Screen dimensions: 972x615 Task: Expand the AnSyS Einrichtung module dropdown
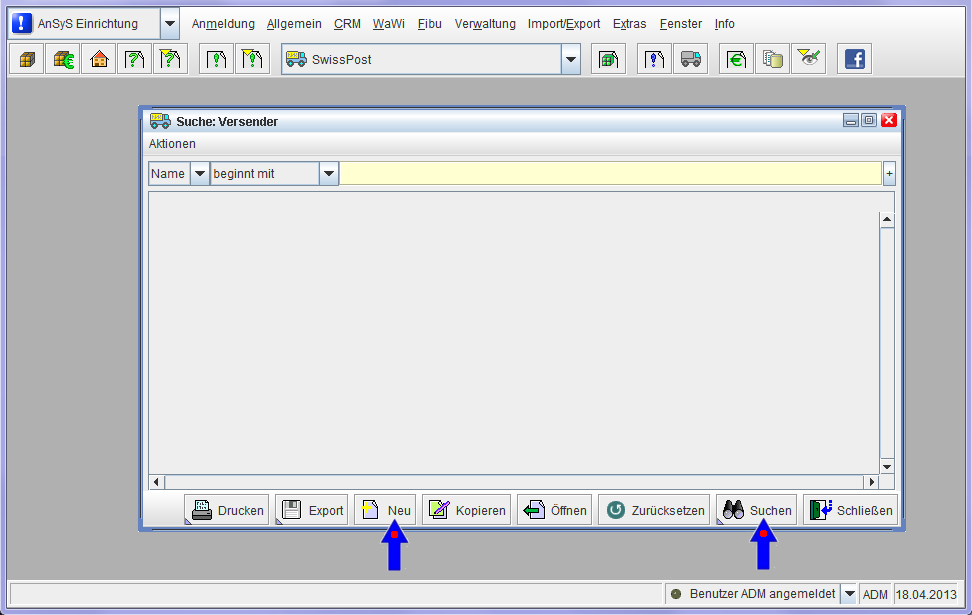tap(170, 24)
